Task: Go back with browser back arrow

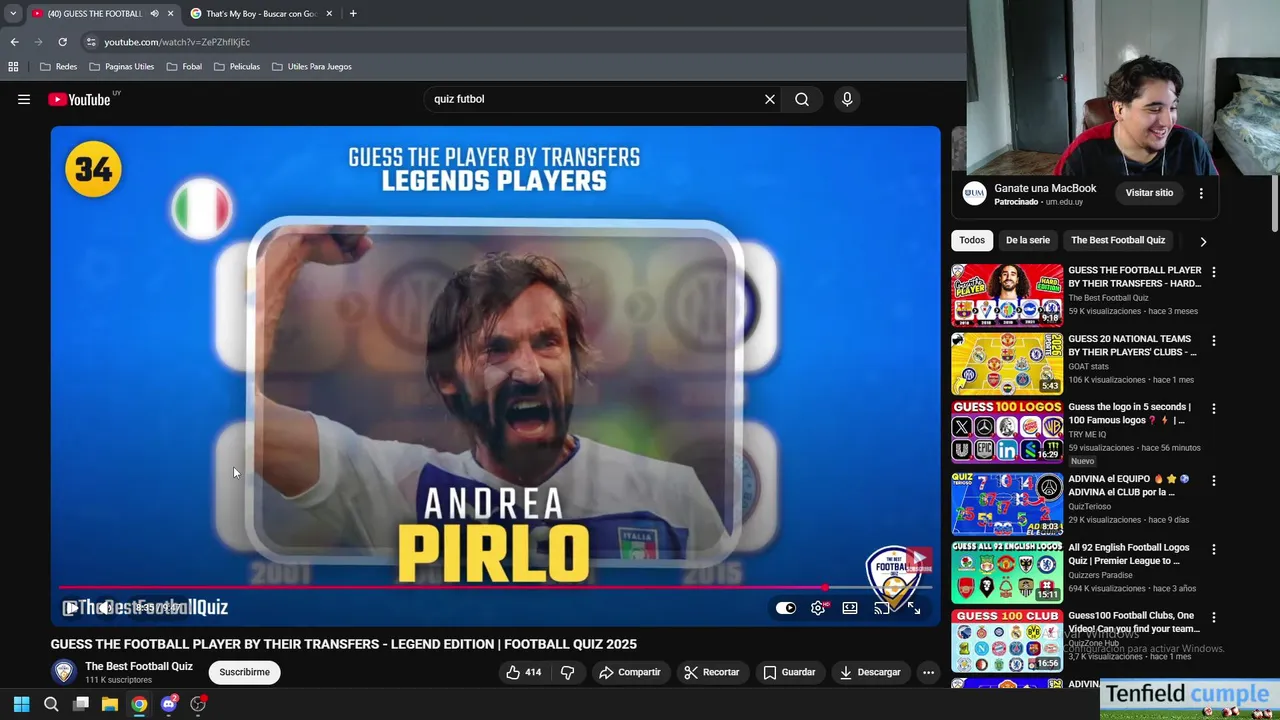Action: point(14,42)
